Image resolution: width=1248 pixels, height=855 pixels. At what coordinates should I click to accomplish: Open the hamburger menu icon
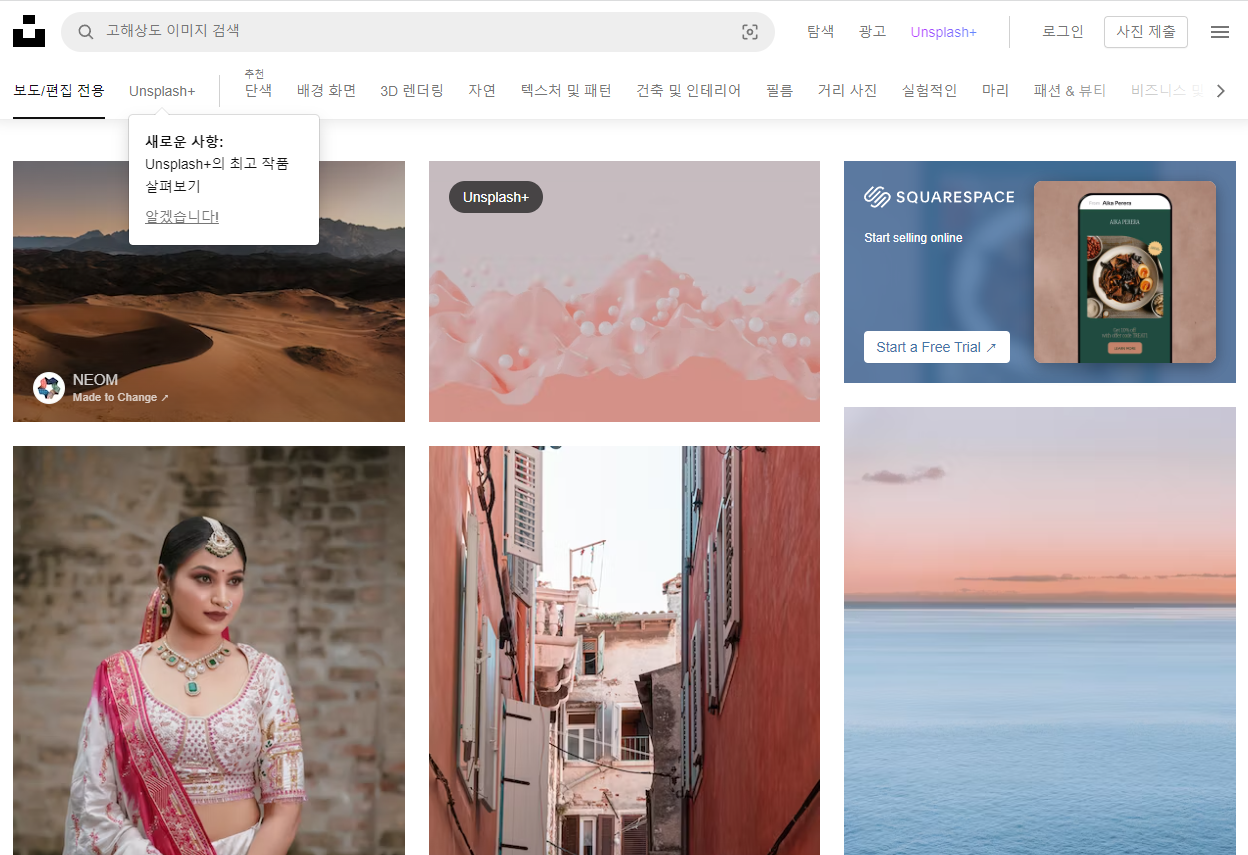(1220, 32)
